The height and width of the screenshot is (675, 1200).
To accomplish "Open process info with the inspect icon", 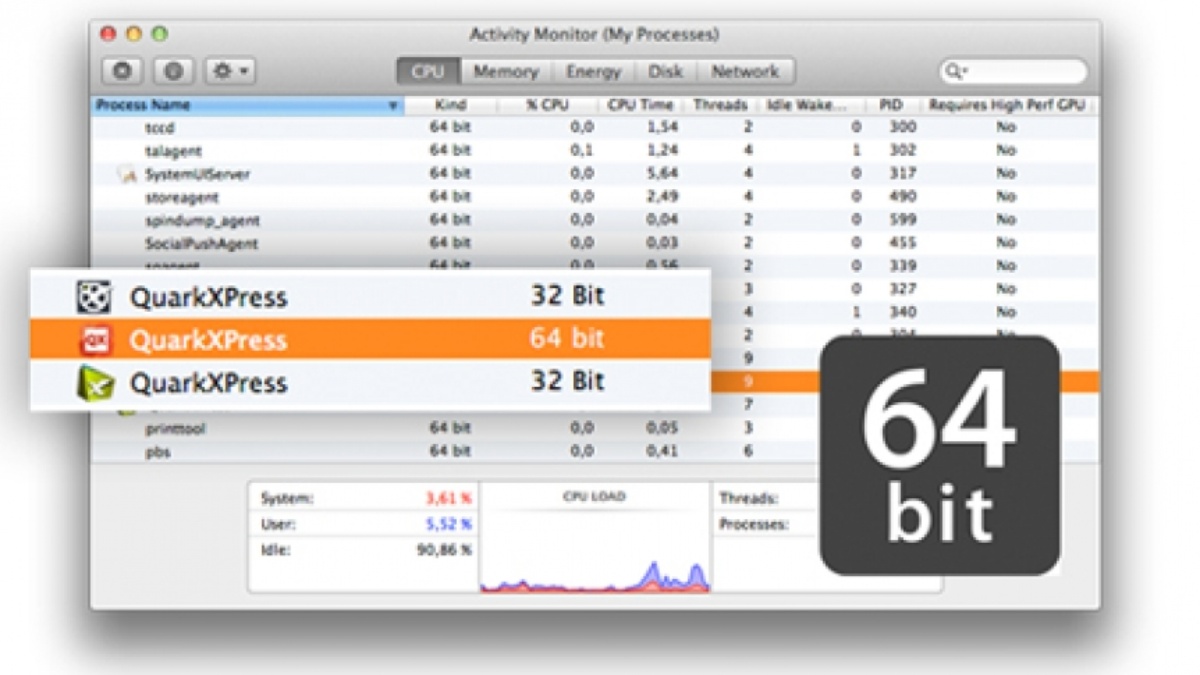I will coord(173,72).
